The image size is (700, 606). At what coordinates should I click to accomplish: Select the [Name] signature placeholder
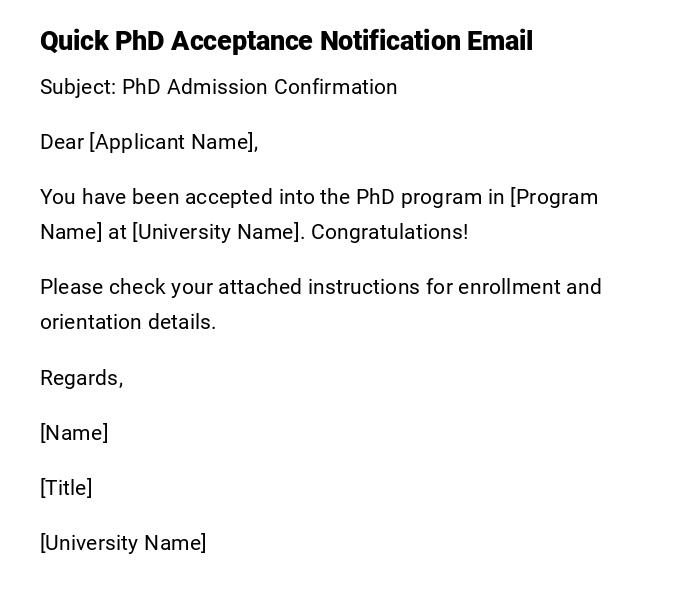click(x=74, y=433)
